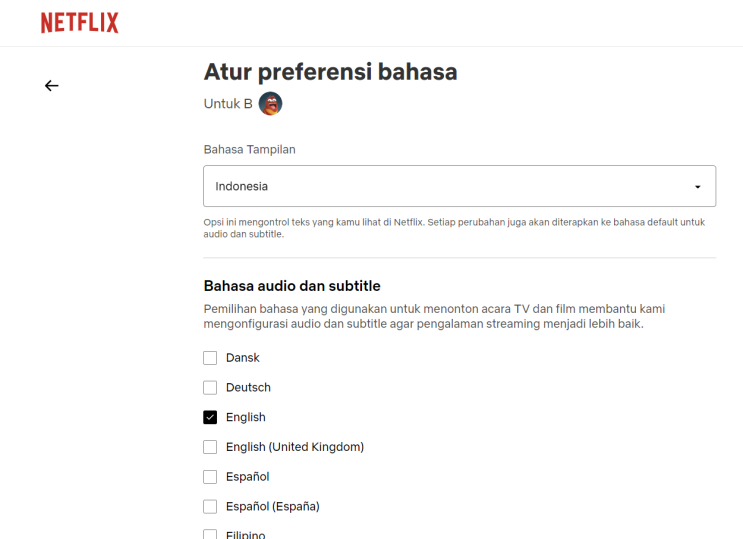Go back using the left arrow
The width and height of the screenshot is (743, 539).
[x=52, y=86]
